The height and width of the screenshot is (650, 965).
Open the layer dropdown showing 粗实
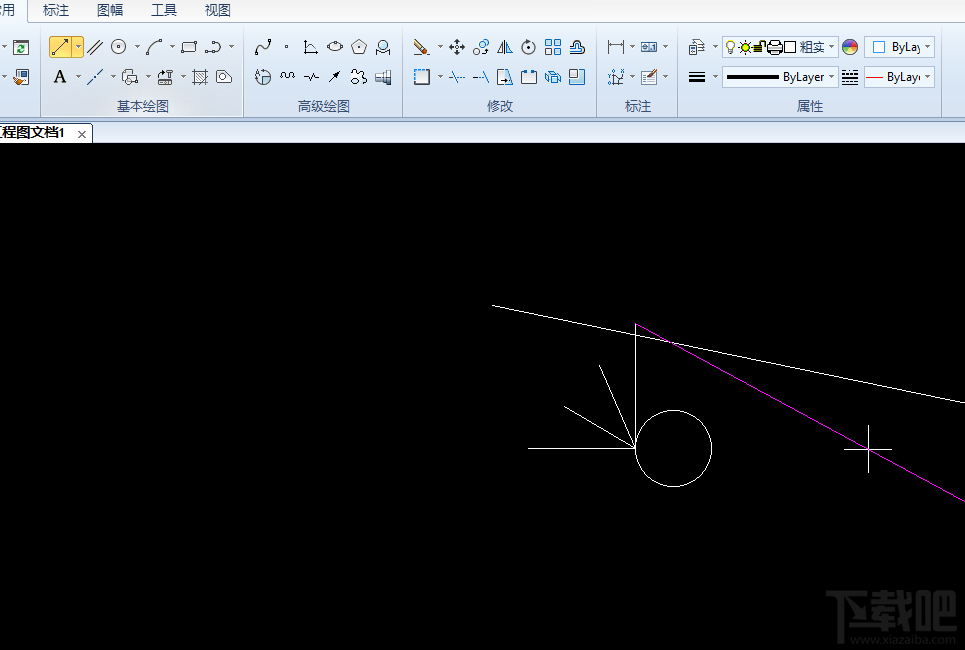(780, 47)
